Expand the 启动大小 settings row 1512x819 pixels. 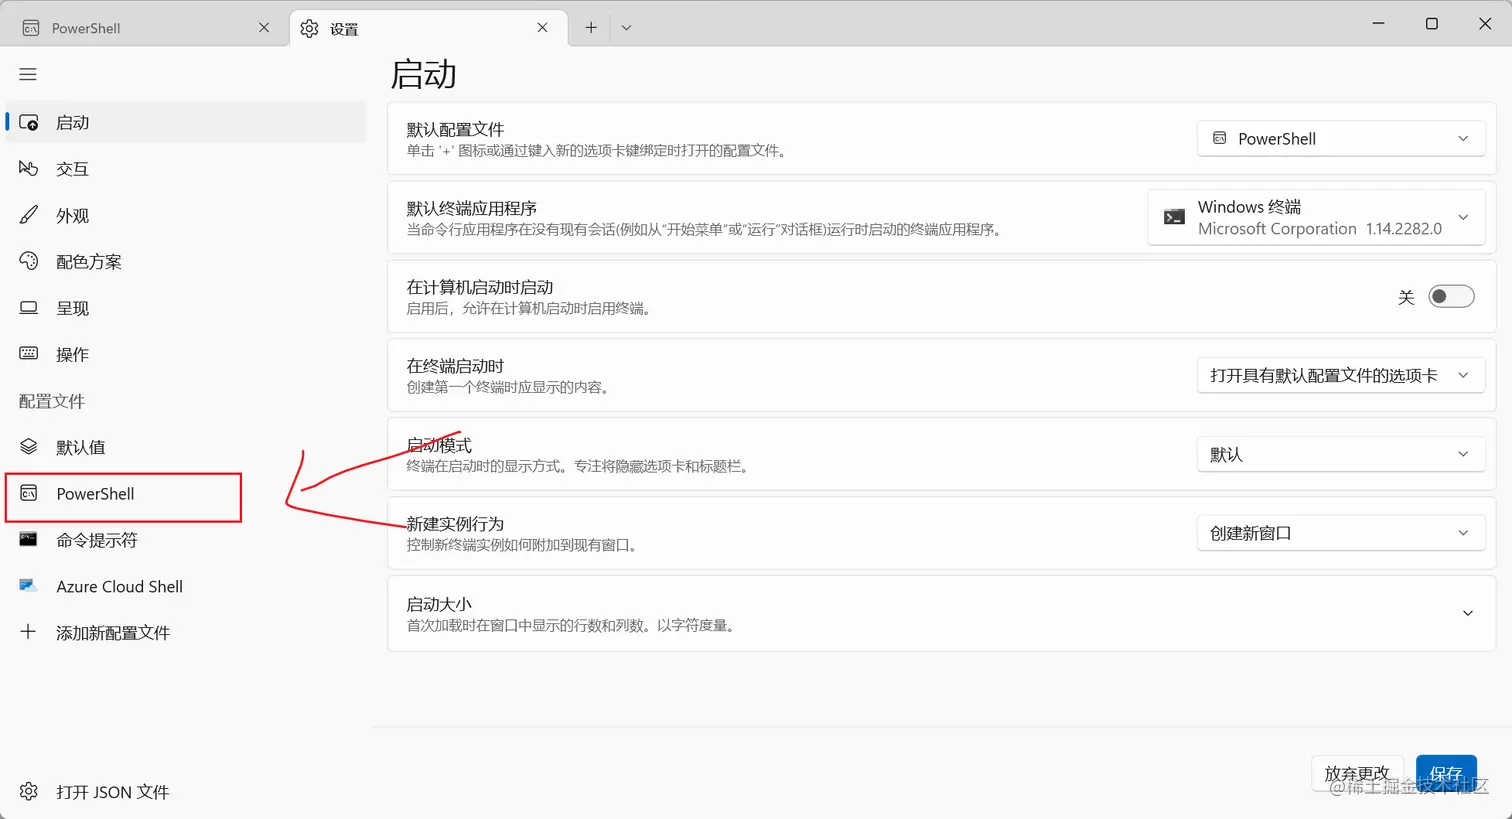pos(1467,613)
